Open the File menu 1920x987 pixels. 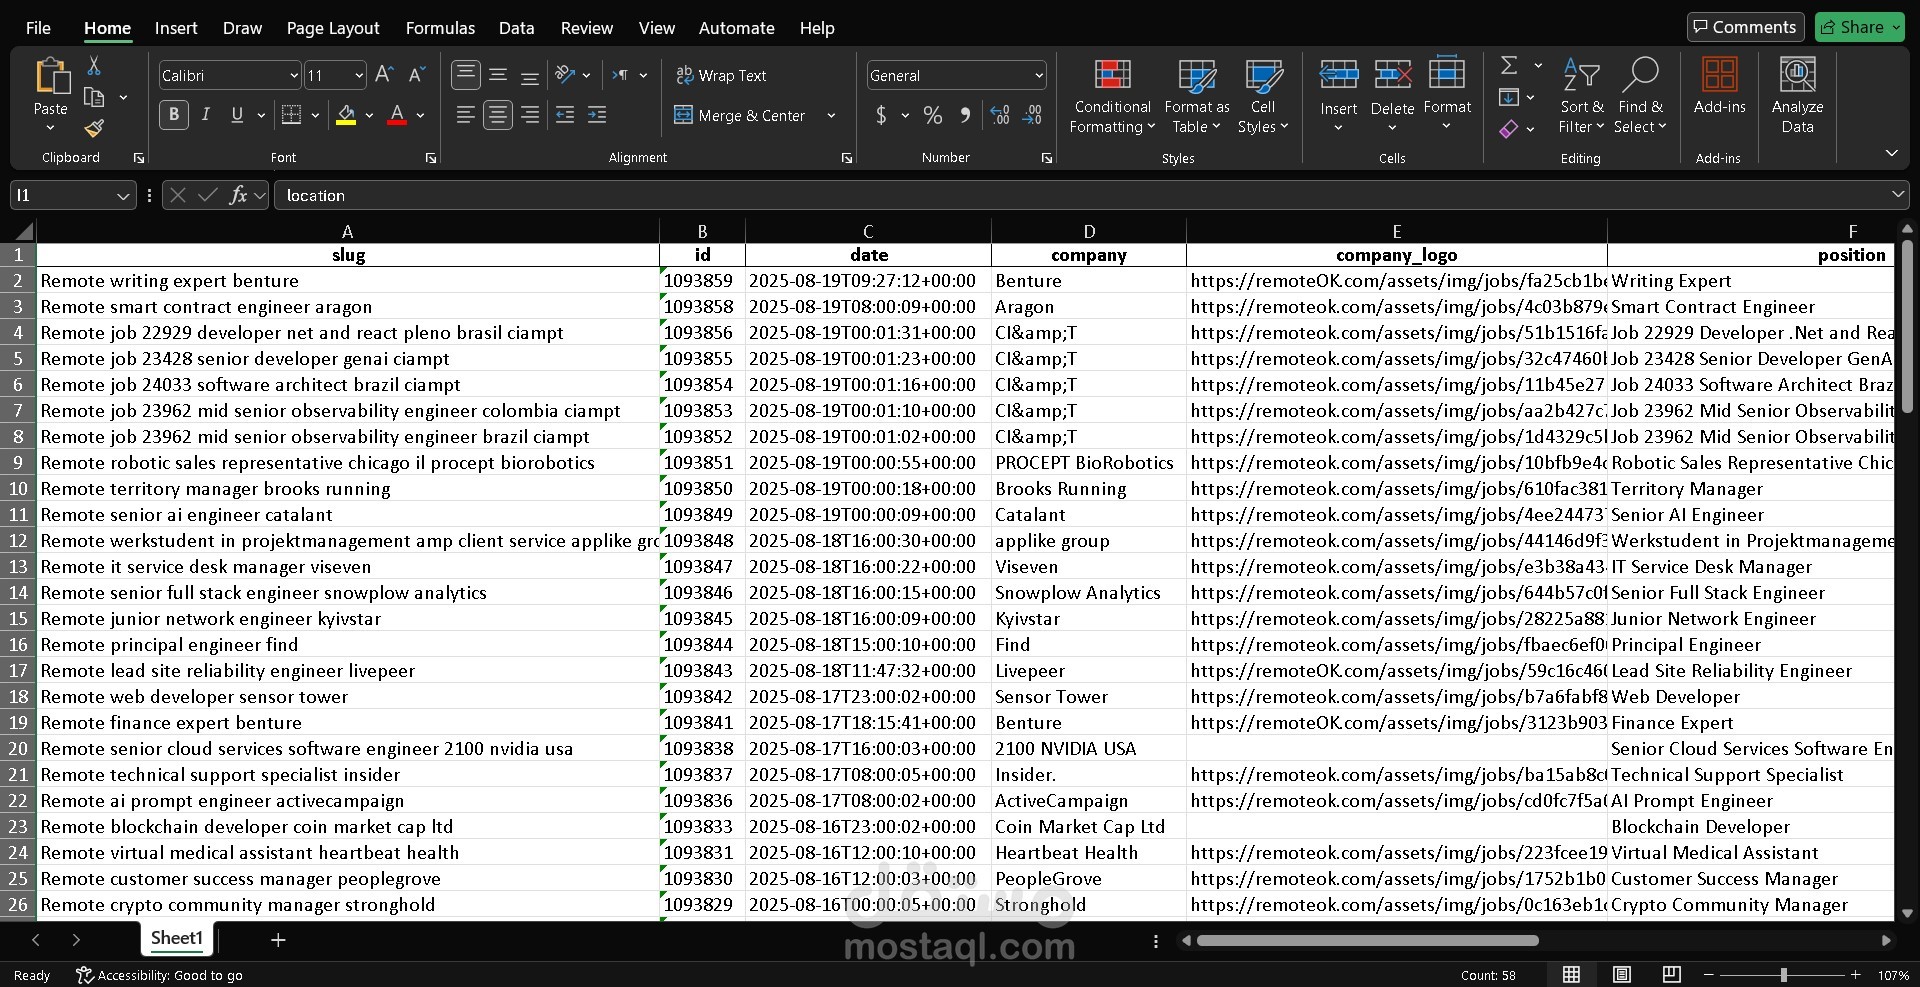[x=38, y=28]
